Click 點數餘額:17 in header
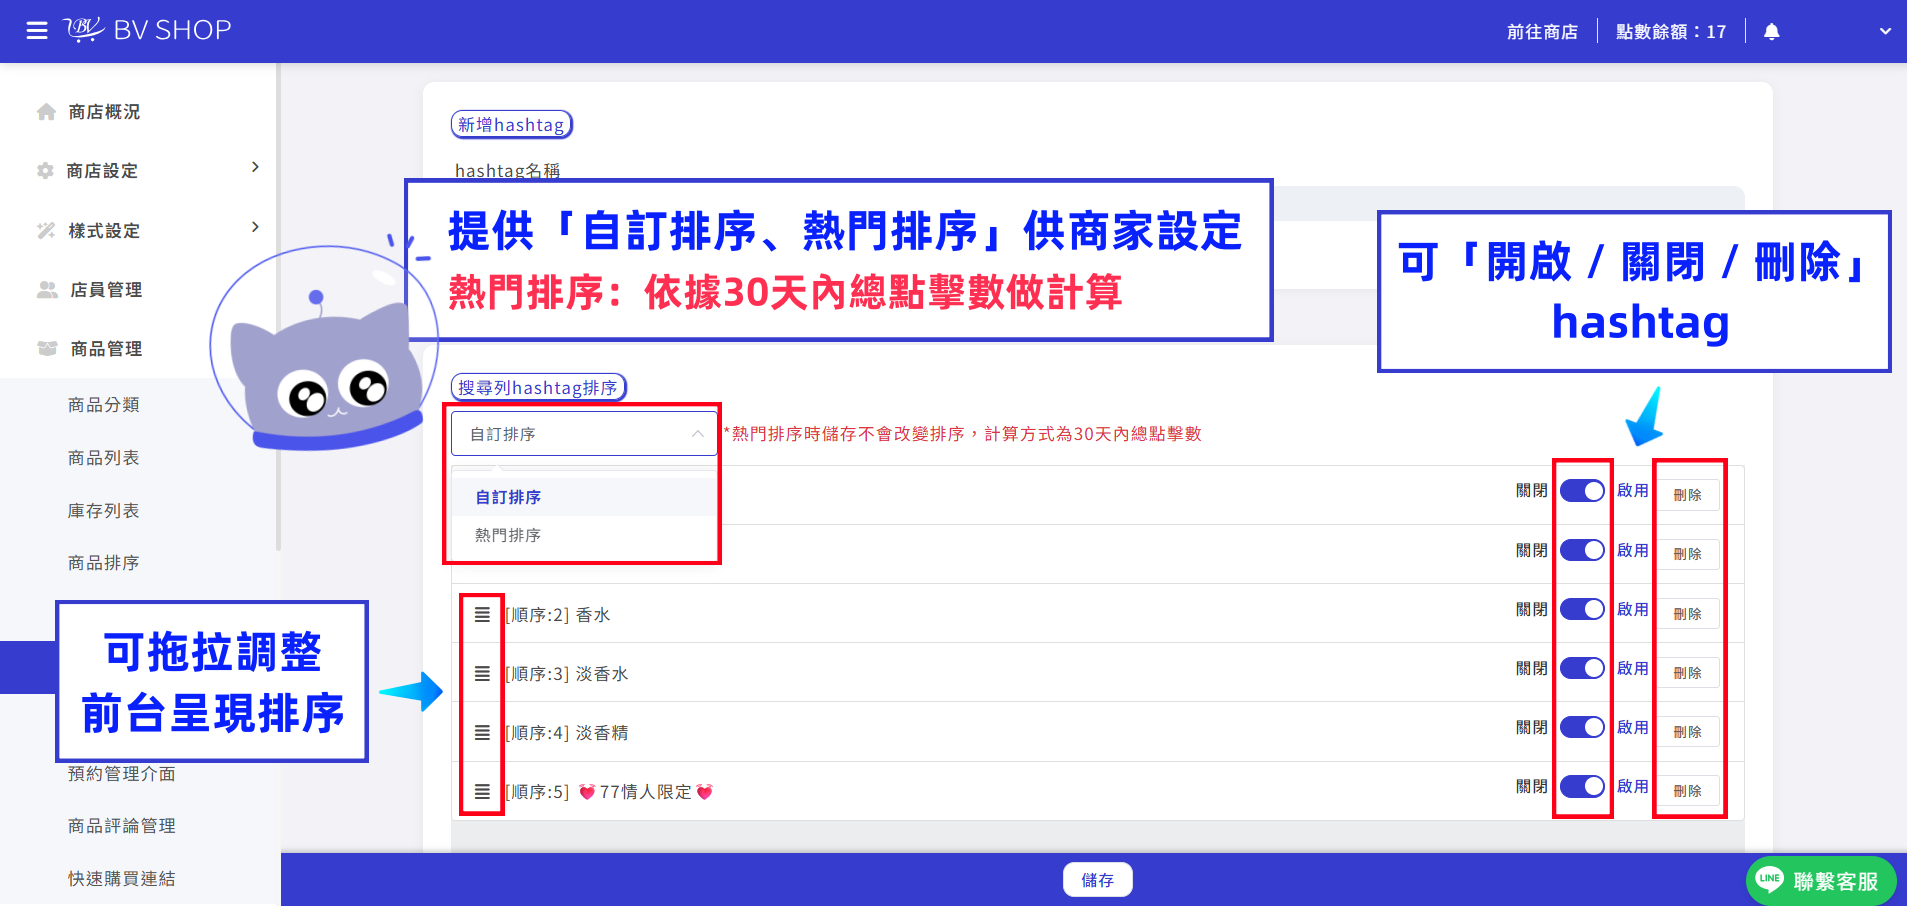 pyautogui.click(x=1671, y=32)
